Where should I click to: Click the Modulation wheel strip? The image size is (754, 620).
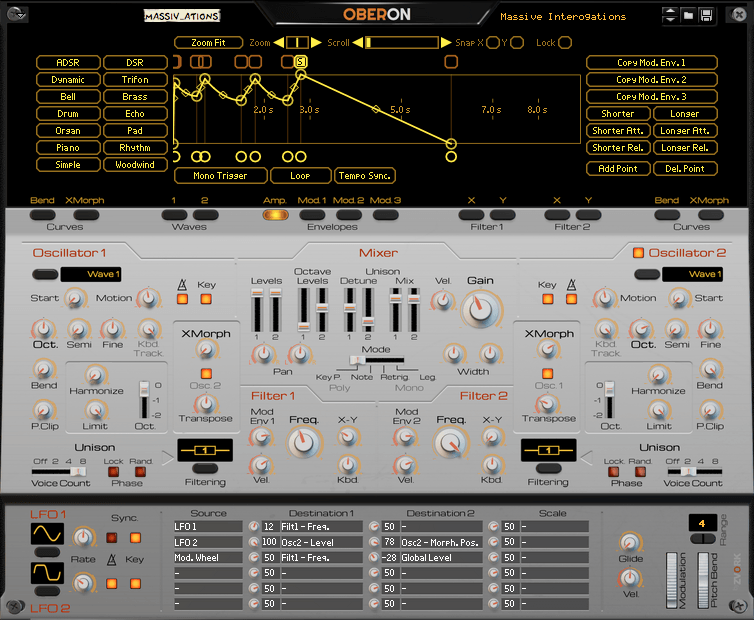[671, 580]
